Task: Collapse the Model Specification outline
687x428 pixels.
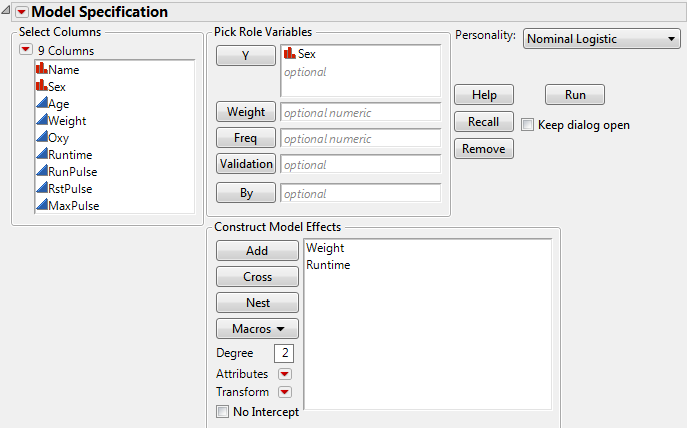Action: [x=21, y=12]
